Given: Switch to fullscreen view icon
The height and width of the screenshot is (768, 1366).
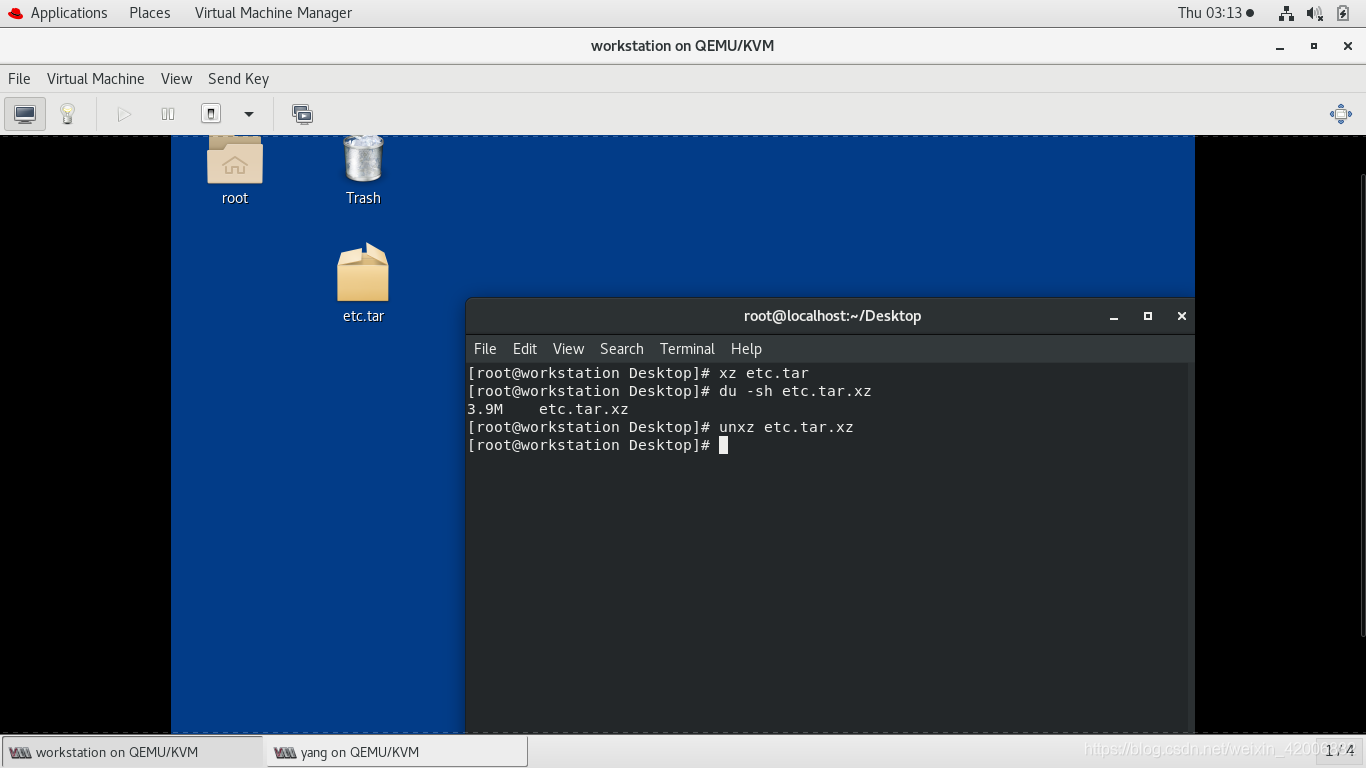Looking at the screenshot, I should pos(1341,114).
